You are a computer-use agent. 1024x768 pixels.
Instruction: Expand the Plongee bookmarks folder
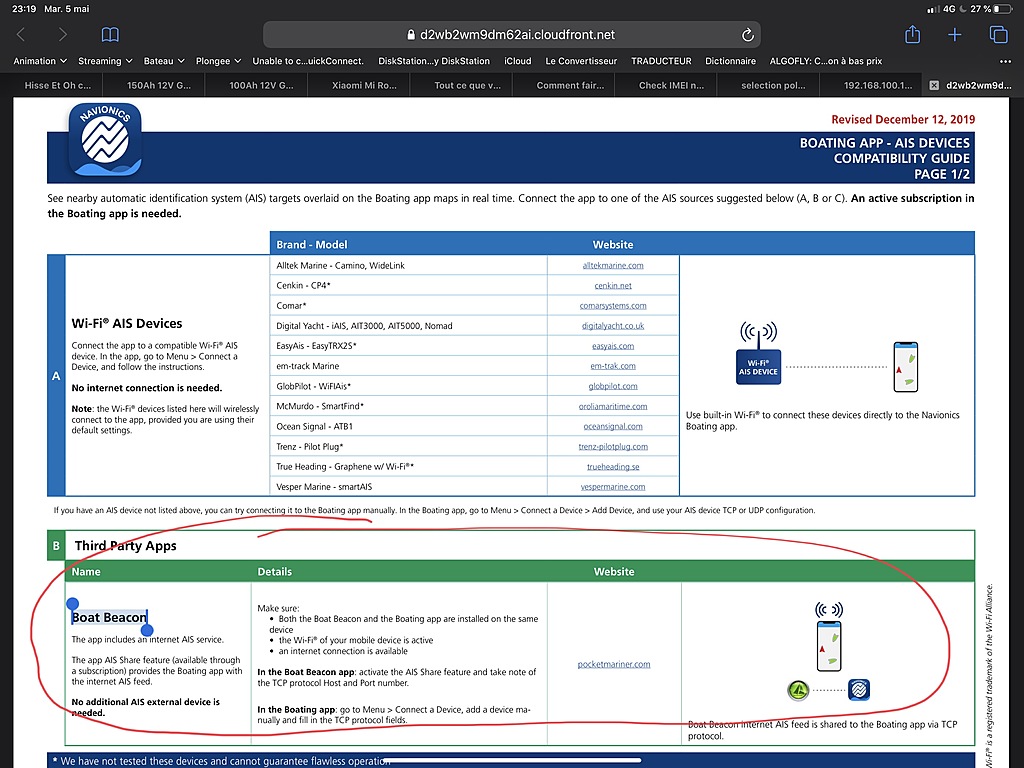[x=218, y=61]
